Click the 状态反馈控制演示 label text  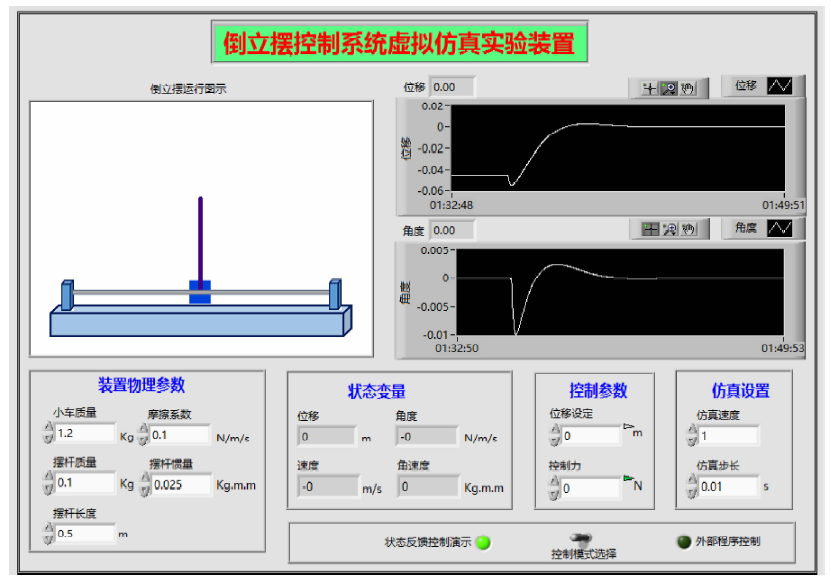[428, 542]
